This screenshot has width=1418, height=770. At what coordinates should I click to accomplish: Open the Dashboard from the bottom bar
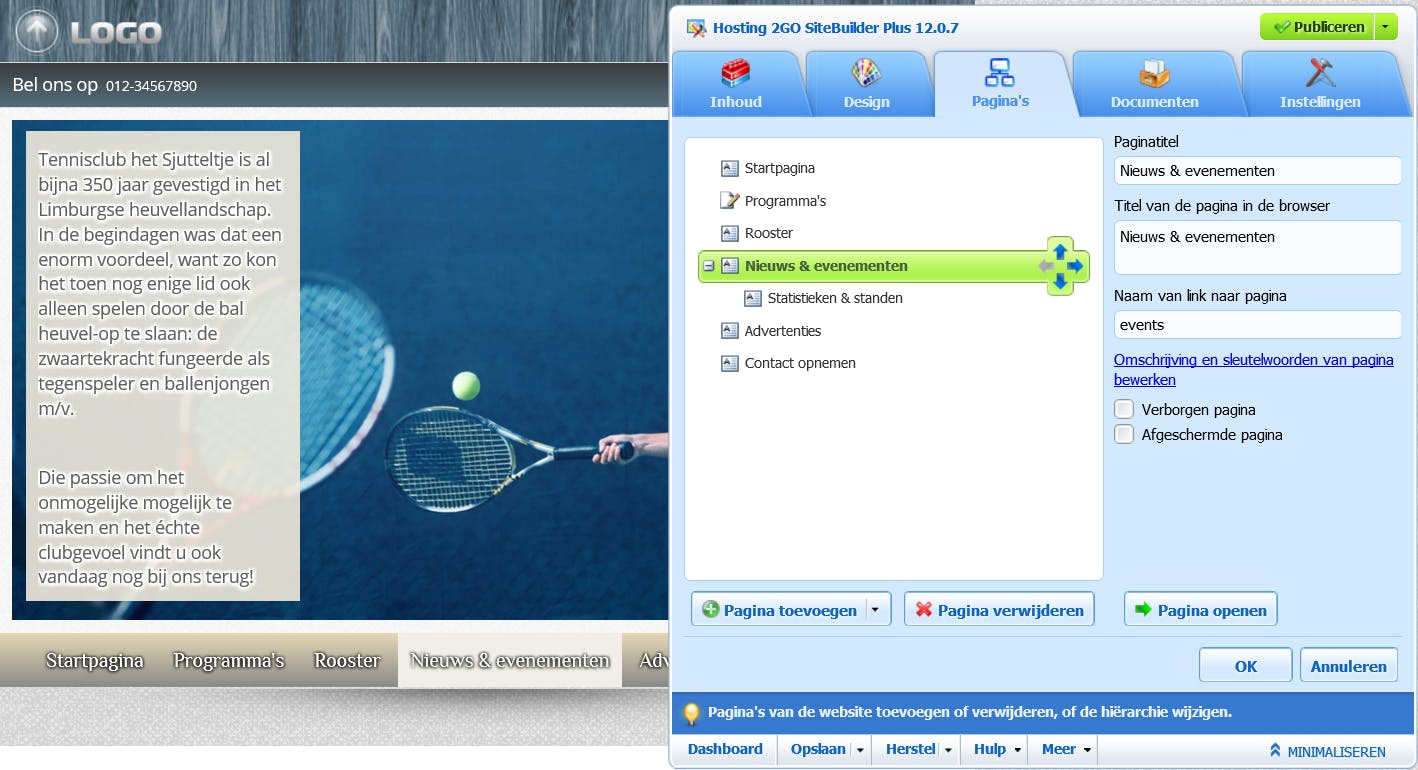click(725, 749)
